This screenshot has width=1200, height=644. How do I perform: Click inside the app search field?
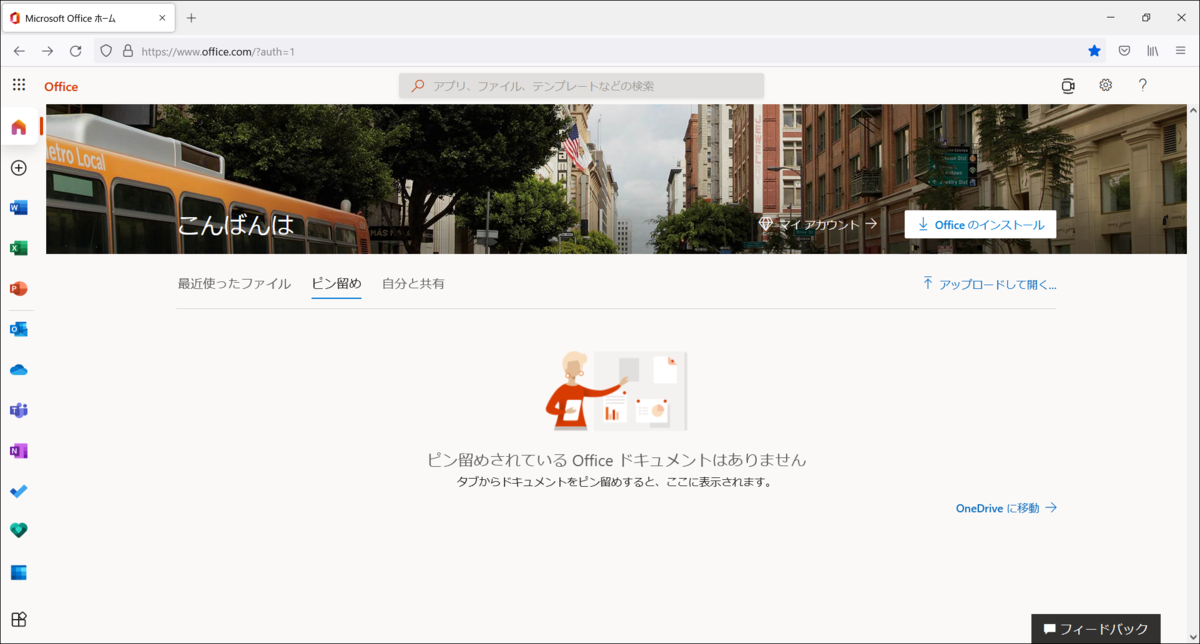point(583,85)
